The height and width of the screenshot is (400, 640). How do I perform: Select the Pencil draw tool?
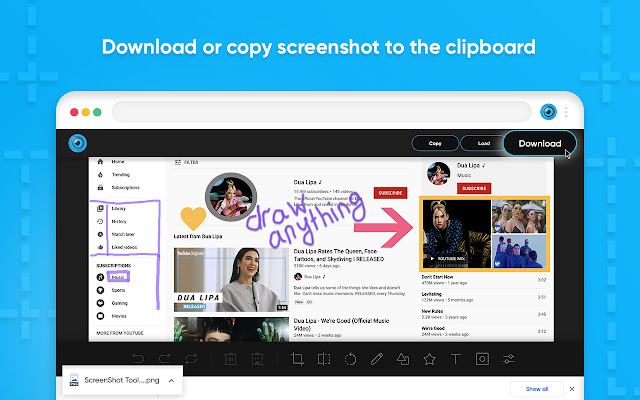point(376,358)
